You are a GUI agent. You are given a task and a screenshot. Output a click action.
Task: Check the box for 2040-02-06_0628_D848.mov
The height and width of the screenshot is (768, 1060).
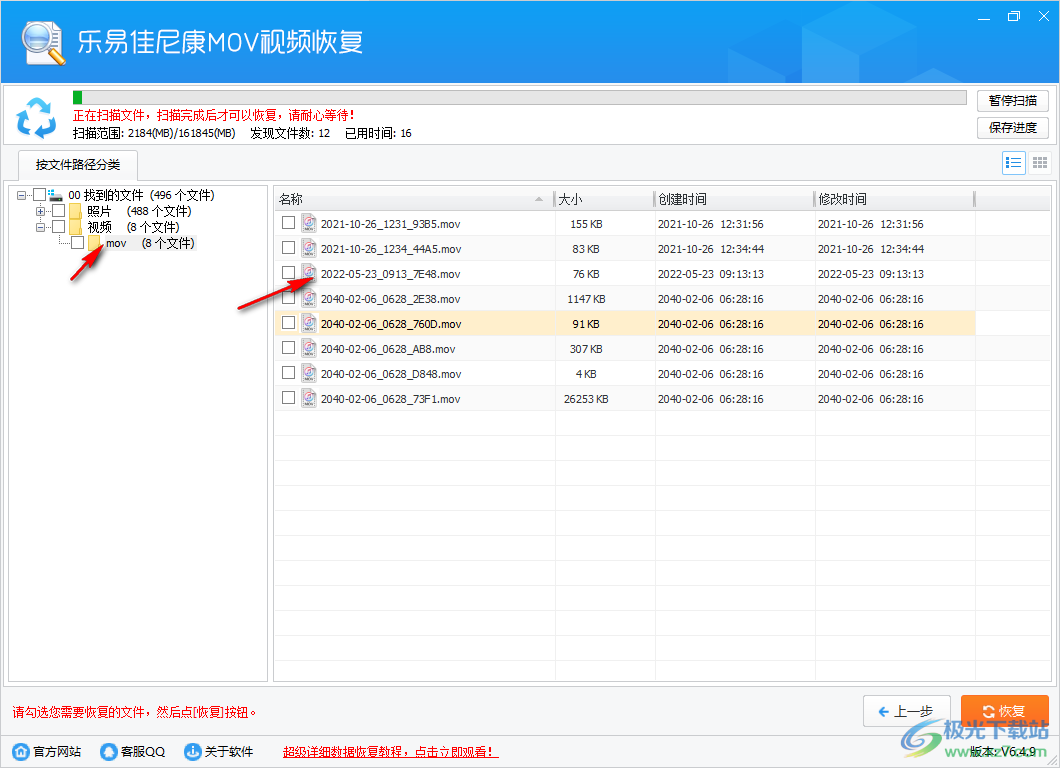(x=289, y=373)
